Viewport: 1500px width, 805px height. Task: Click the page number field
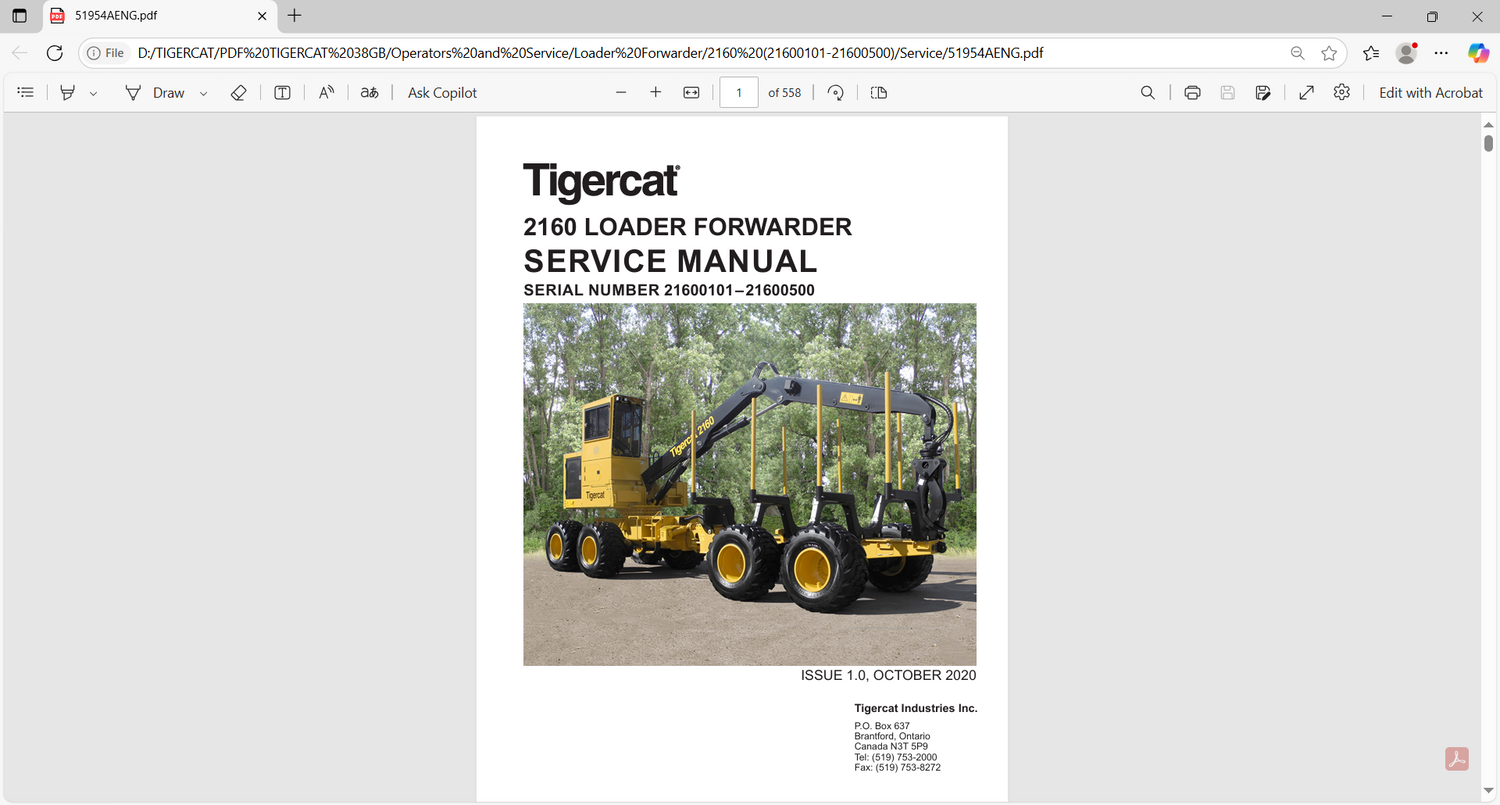[739, 92]
